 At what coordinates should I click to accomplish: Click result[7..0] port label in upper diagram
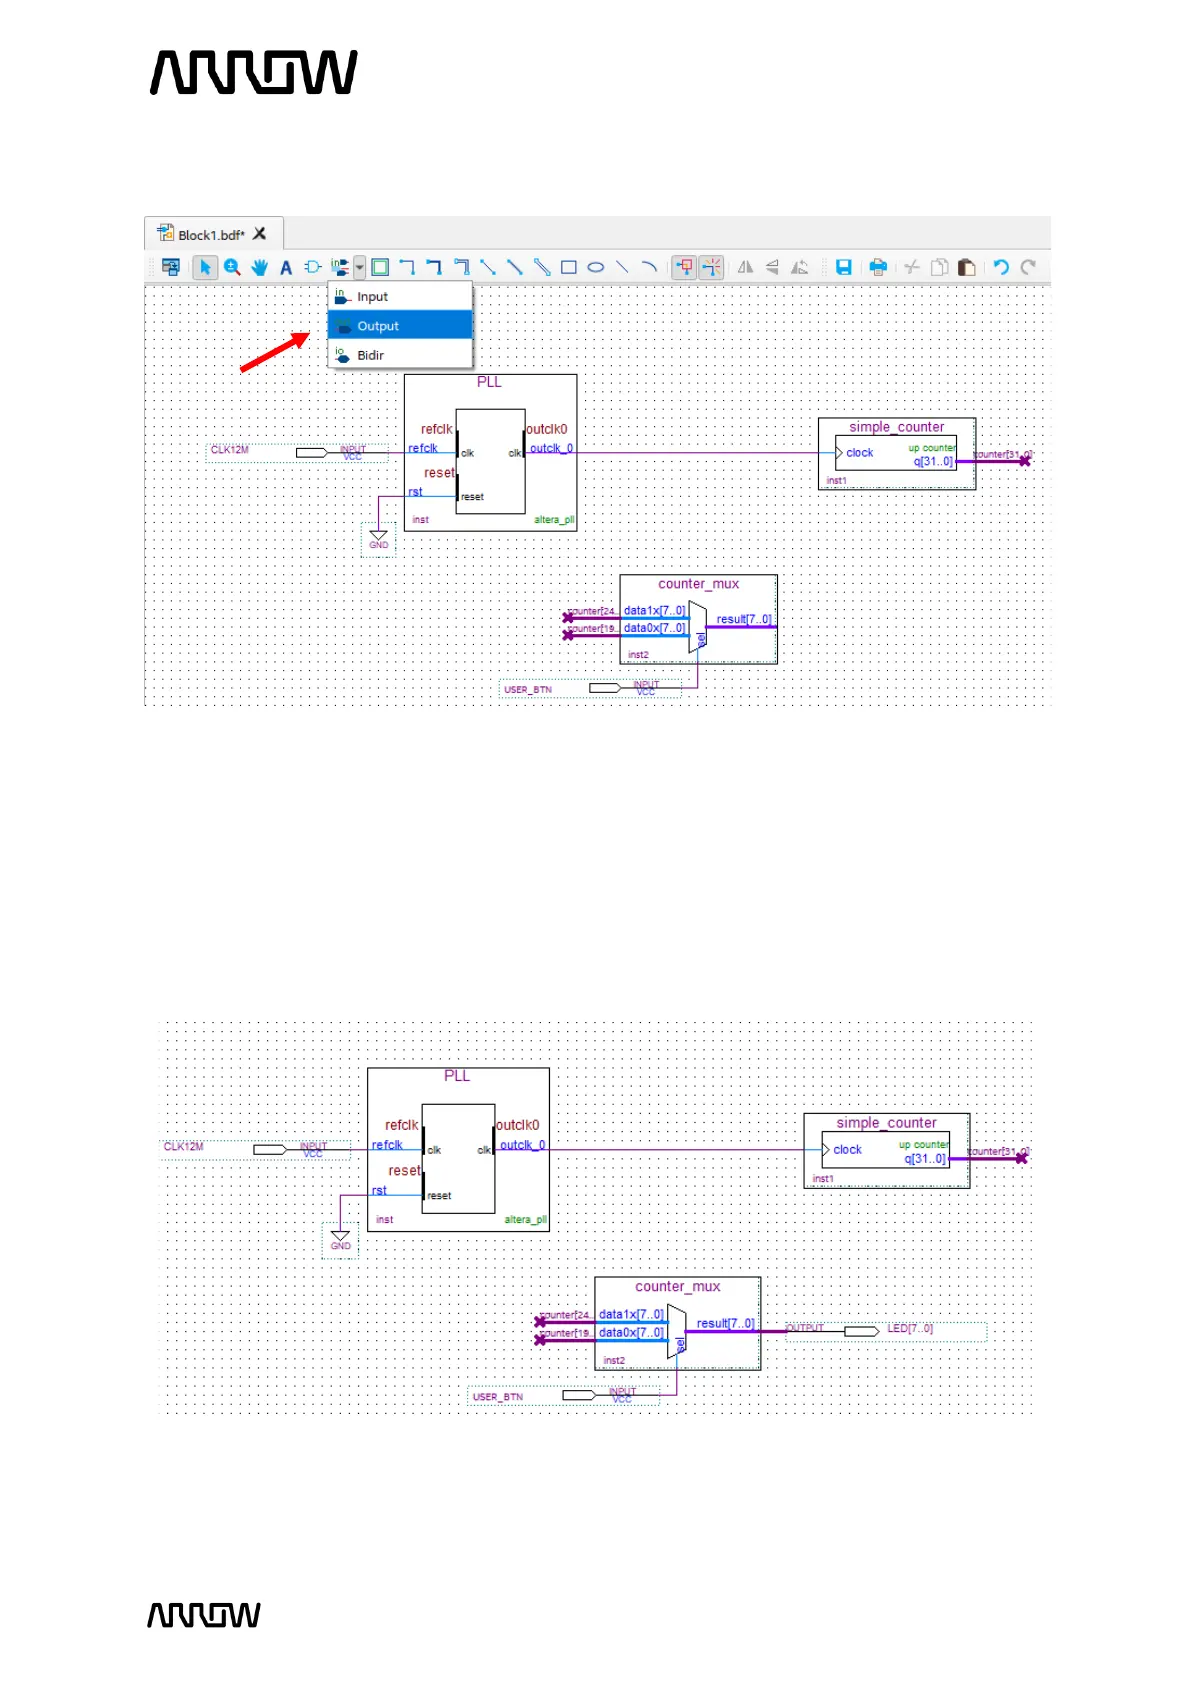[743, 619]
